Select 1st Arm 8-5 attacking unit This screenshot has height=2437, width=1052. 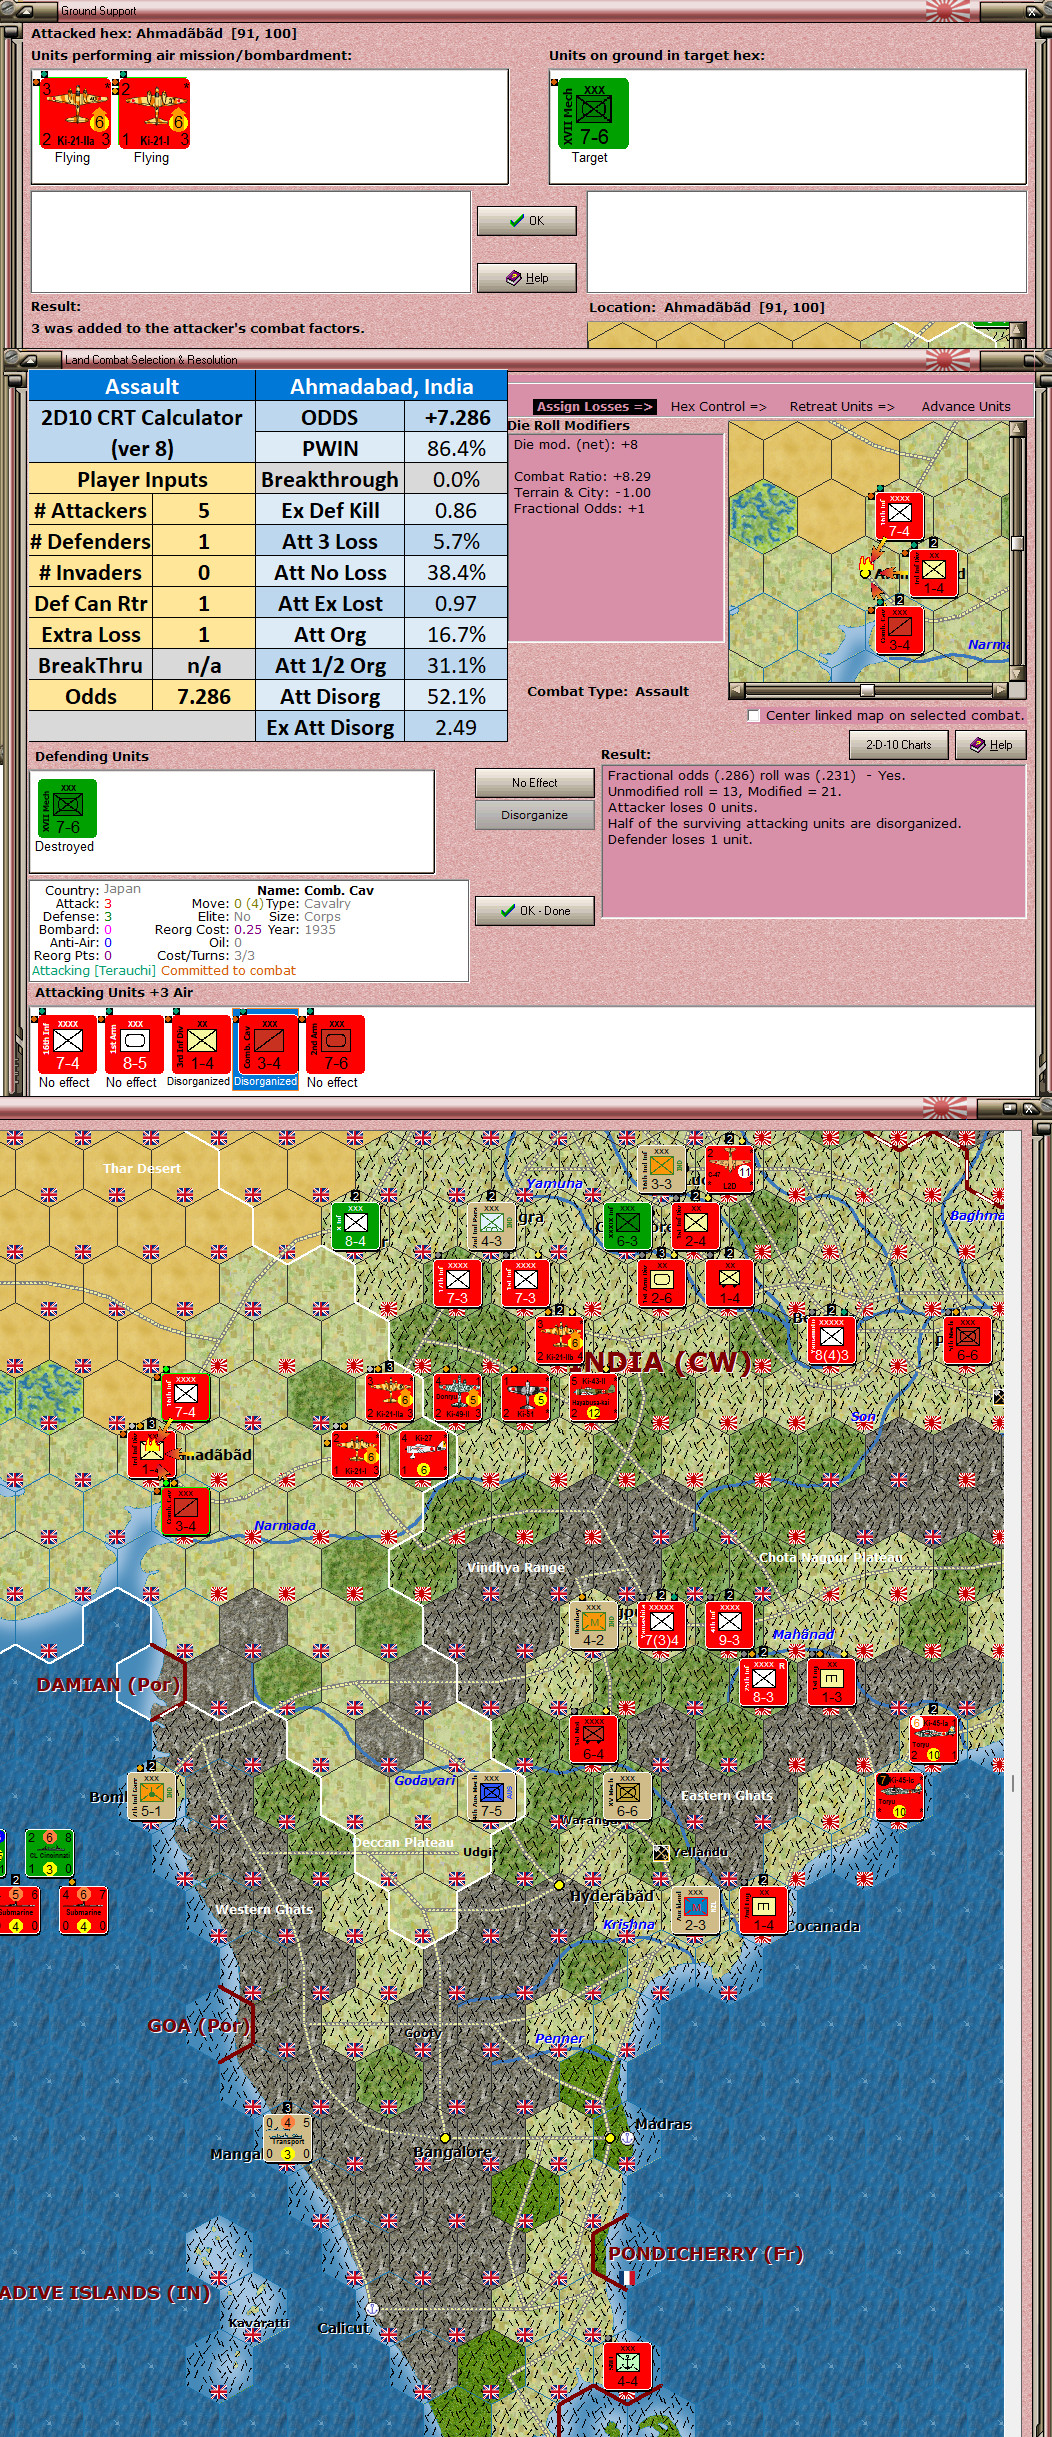click(x=135, y=1045)
